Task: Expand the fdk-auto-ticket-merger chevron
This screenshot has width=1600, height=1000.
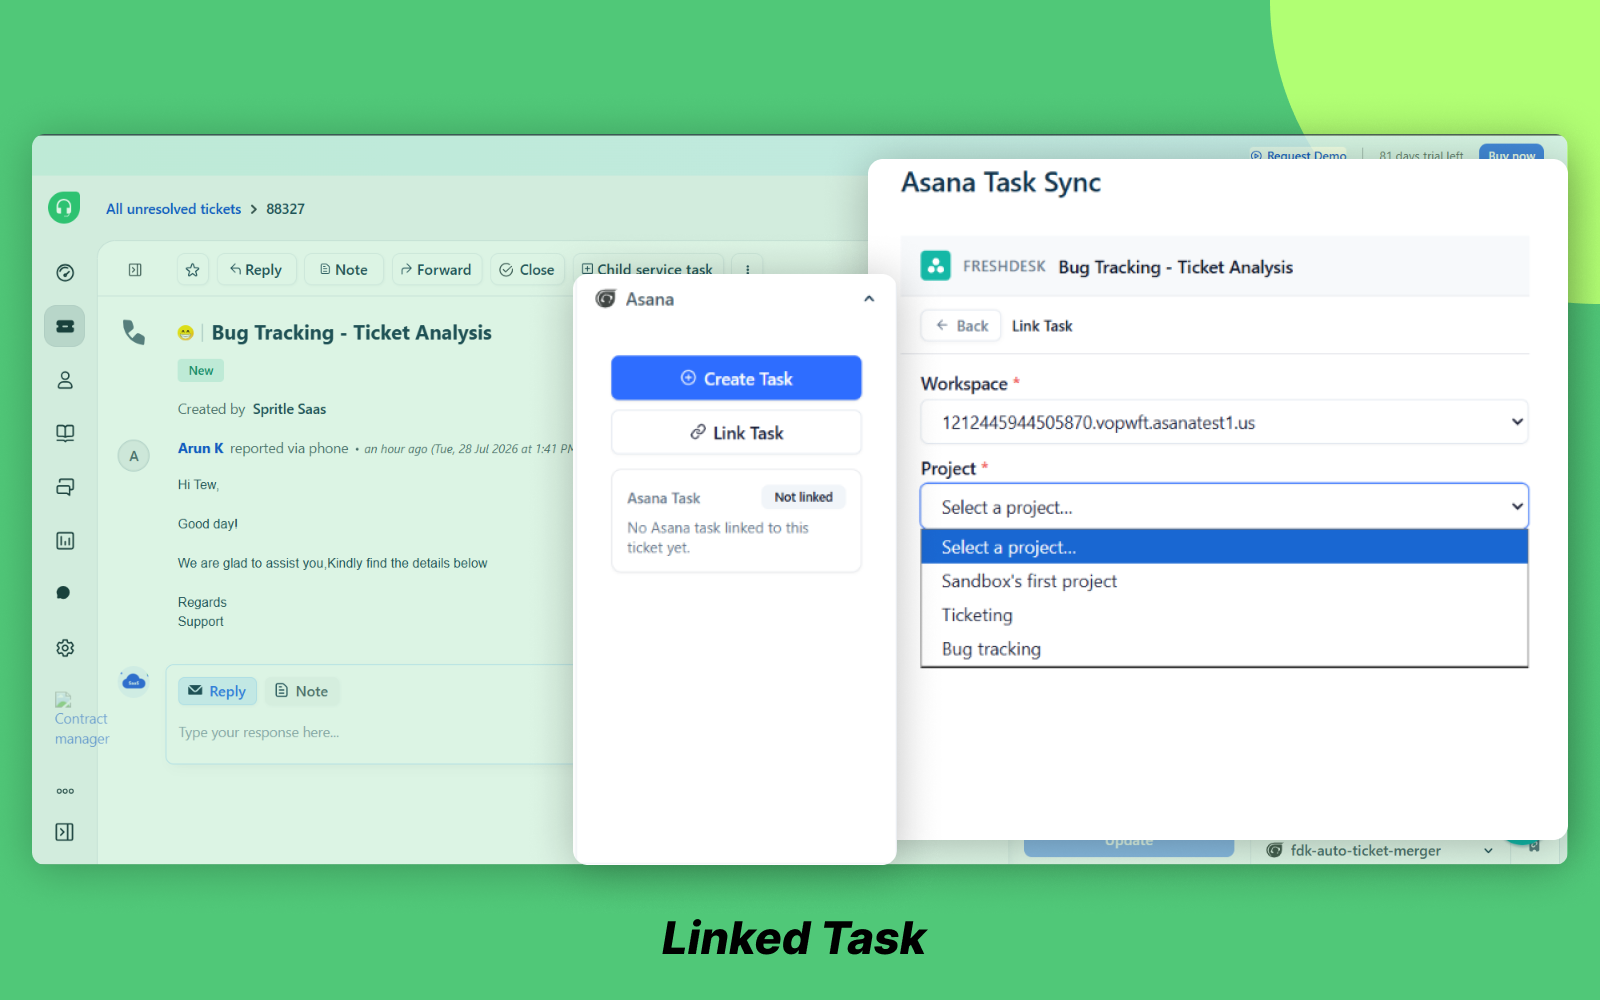Action: tap(1488, 851)
